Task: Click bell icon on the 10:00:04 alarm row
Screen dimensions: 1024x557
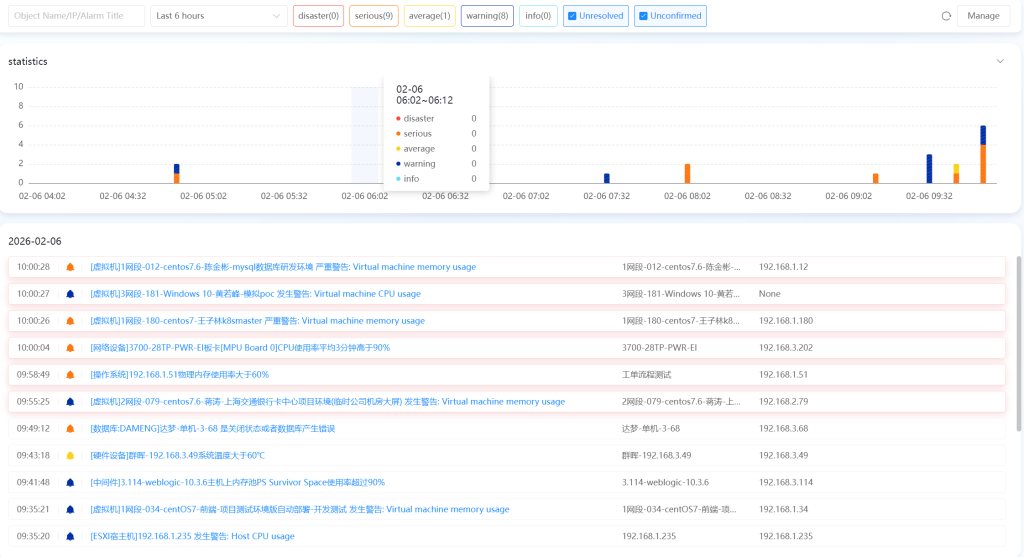Action: click(x=70, y=348)
